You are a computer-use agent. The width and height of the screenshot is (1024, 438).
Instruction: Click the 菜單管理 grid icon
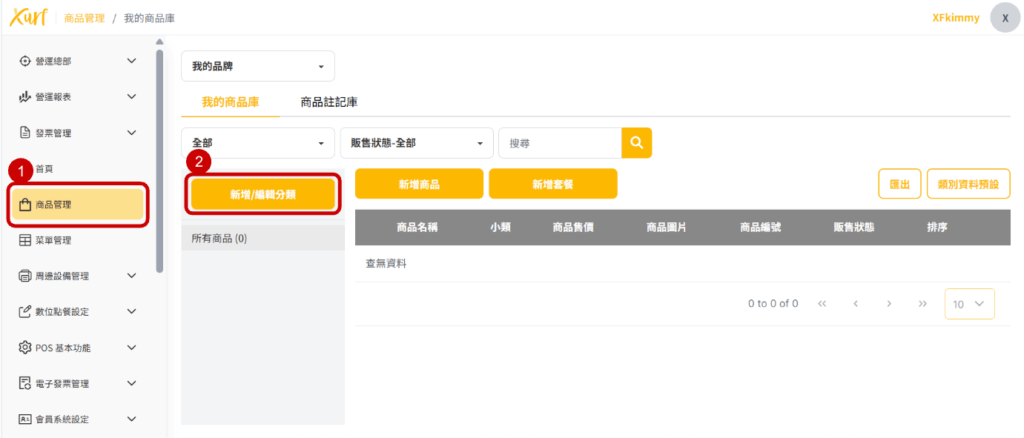[x=26, y=240]
